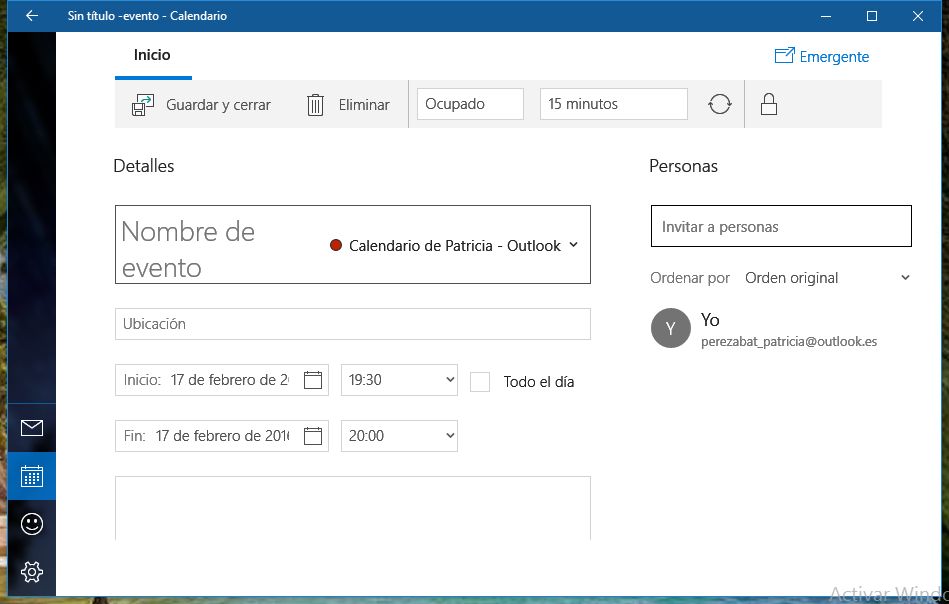
Task: Click the back arrow in title bar
Action: [32, 16]
